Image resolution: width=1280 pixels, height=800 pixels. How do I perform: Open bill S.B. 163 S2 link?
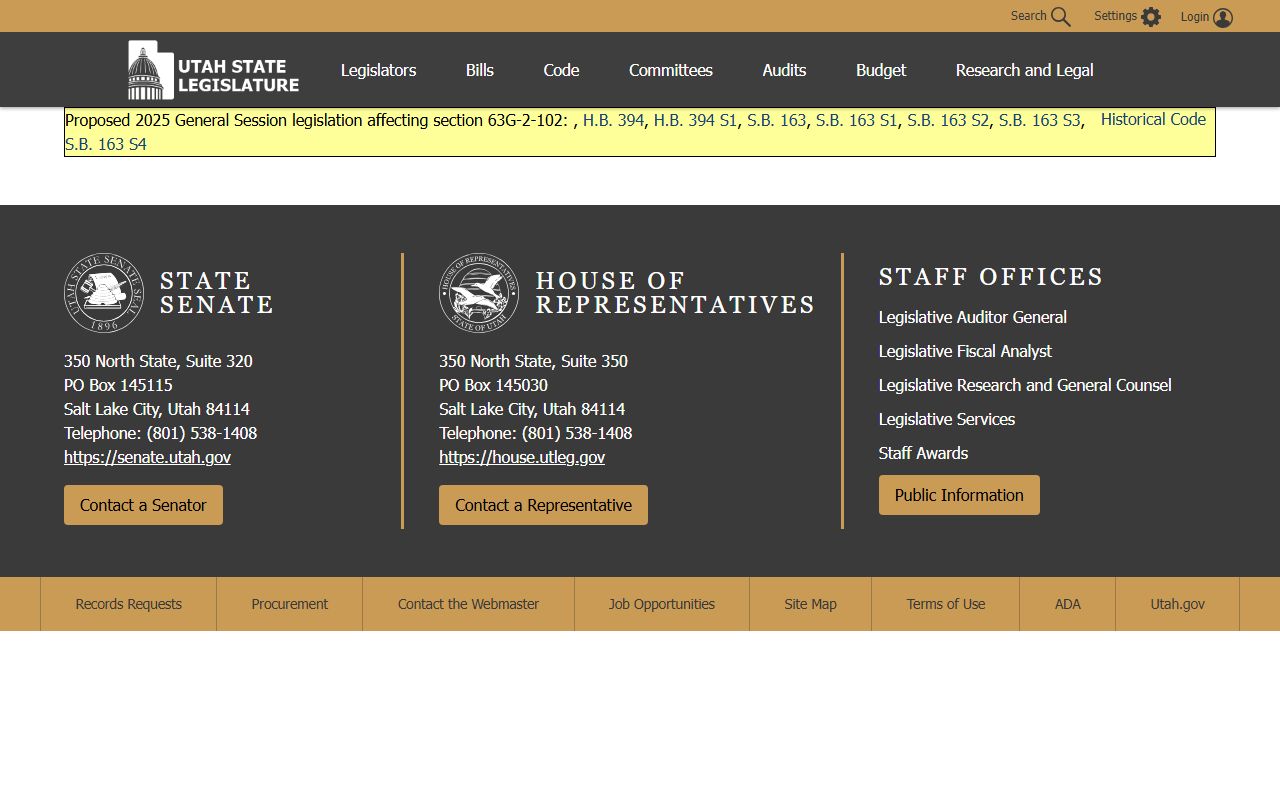[x=948, y=120]
